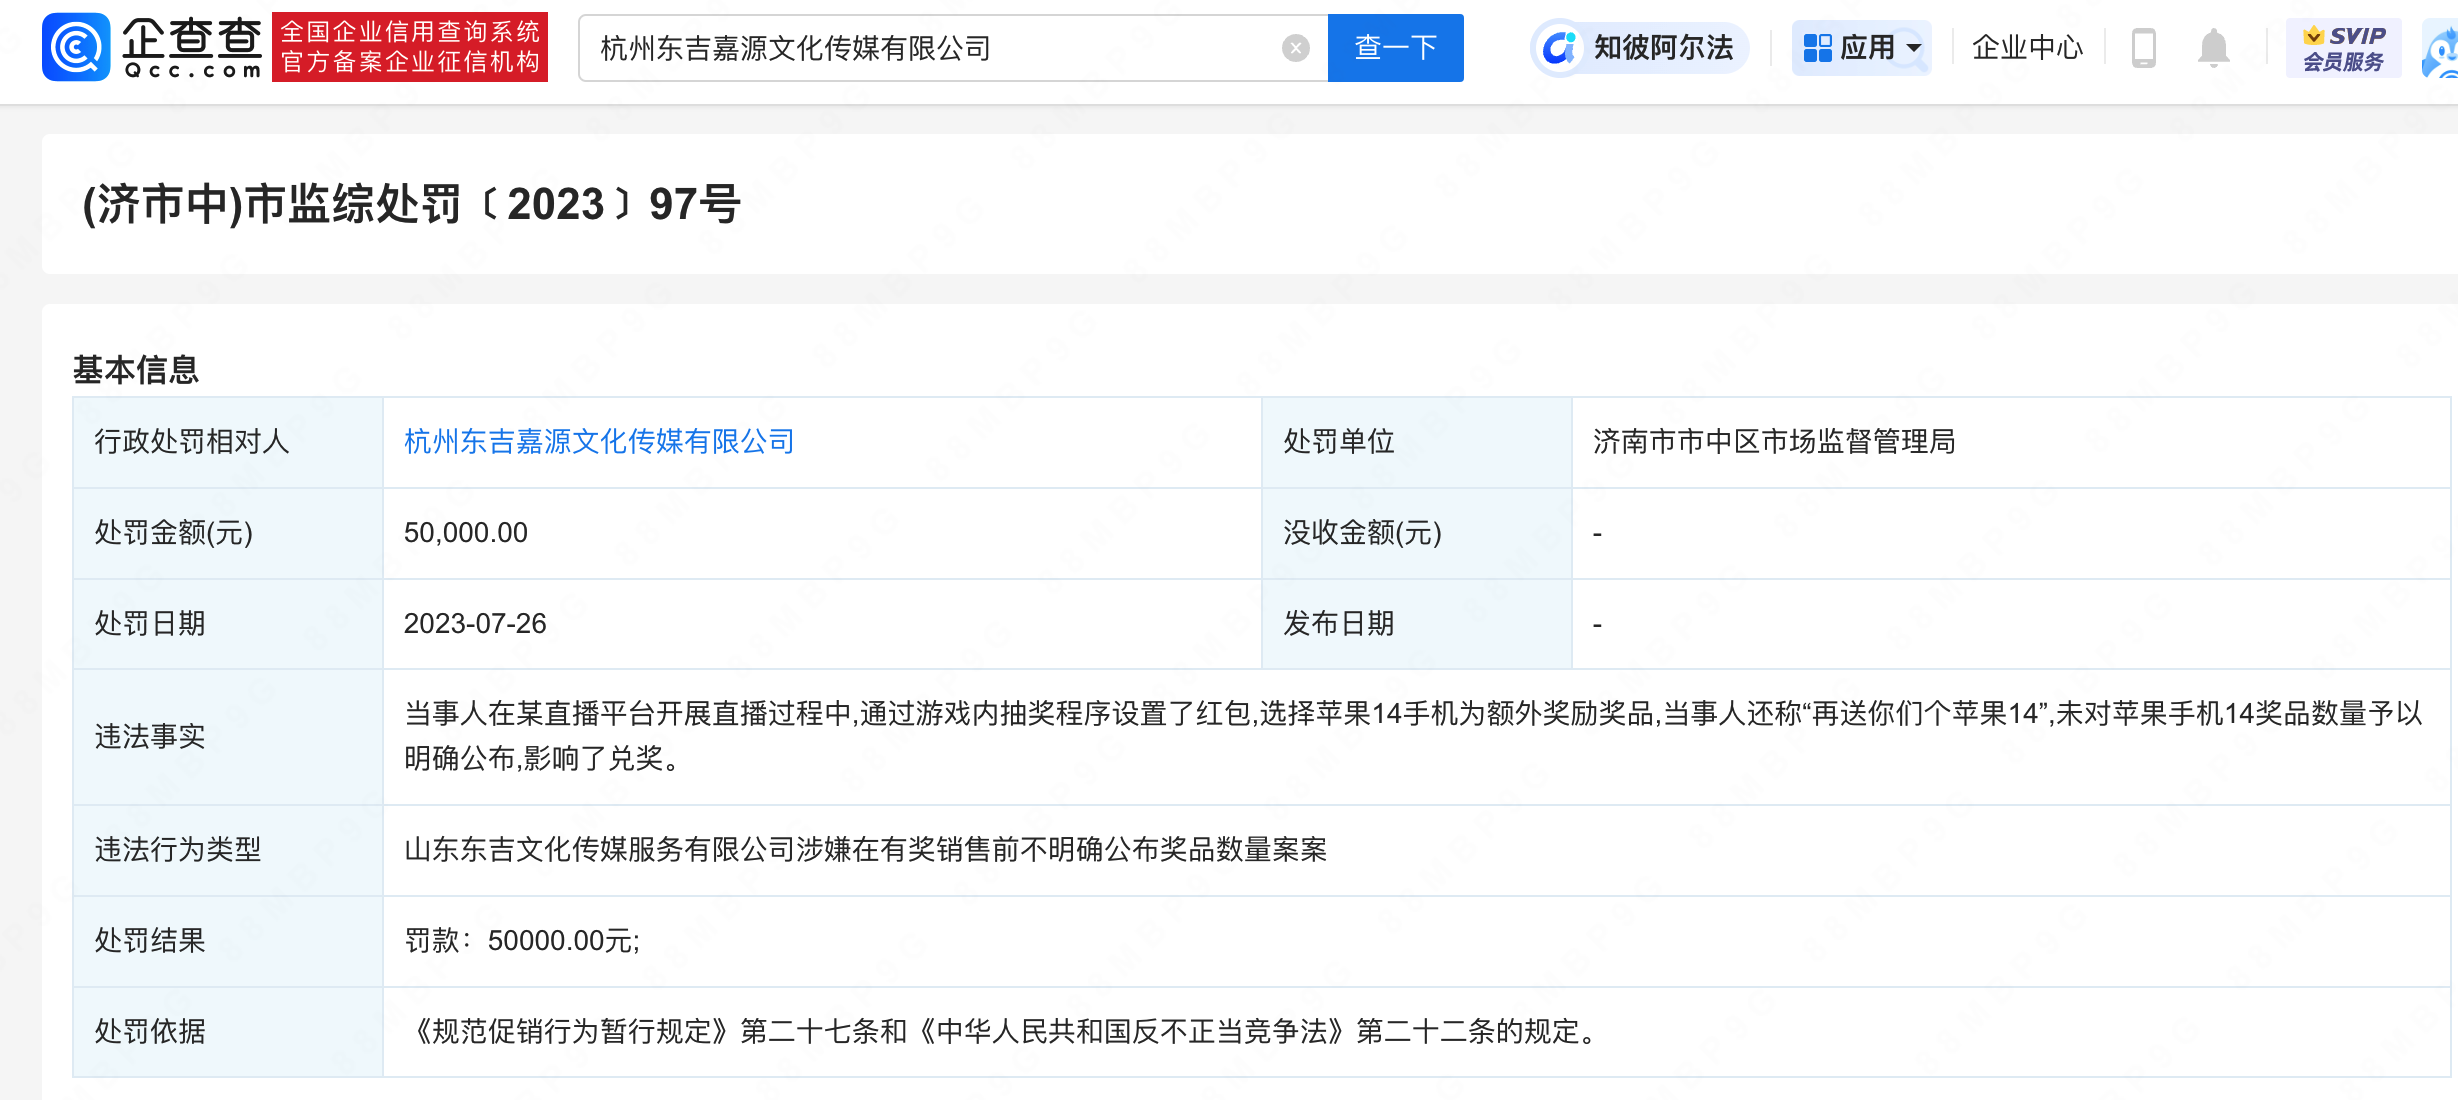Click the 违法事实 label cell

pos(228,737)
